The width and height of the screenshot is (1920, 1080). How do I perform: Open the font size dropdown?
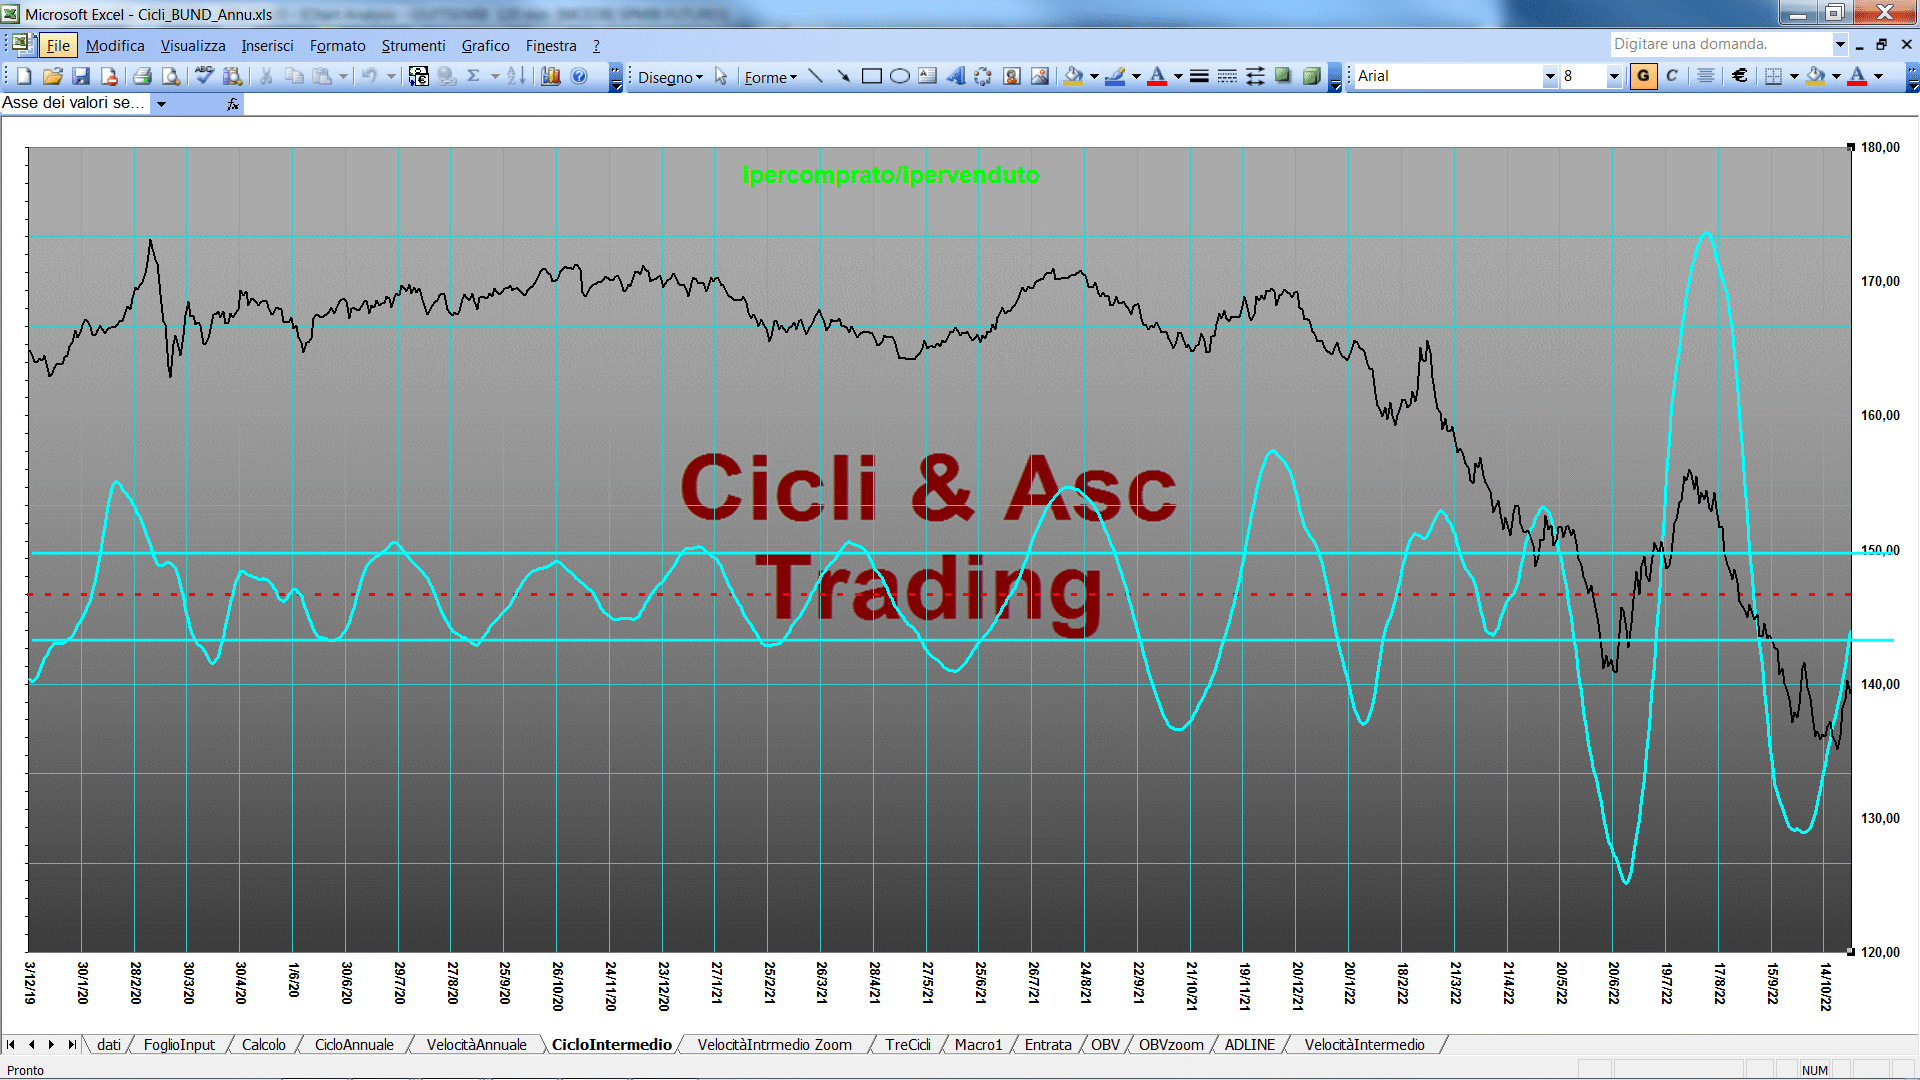tap(1613, 76)
